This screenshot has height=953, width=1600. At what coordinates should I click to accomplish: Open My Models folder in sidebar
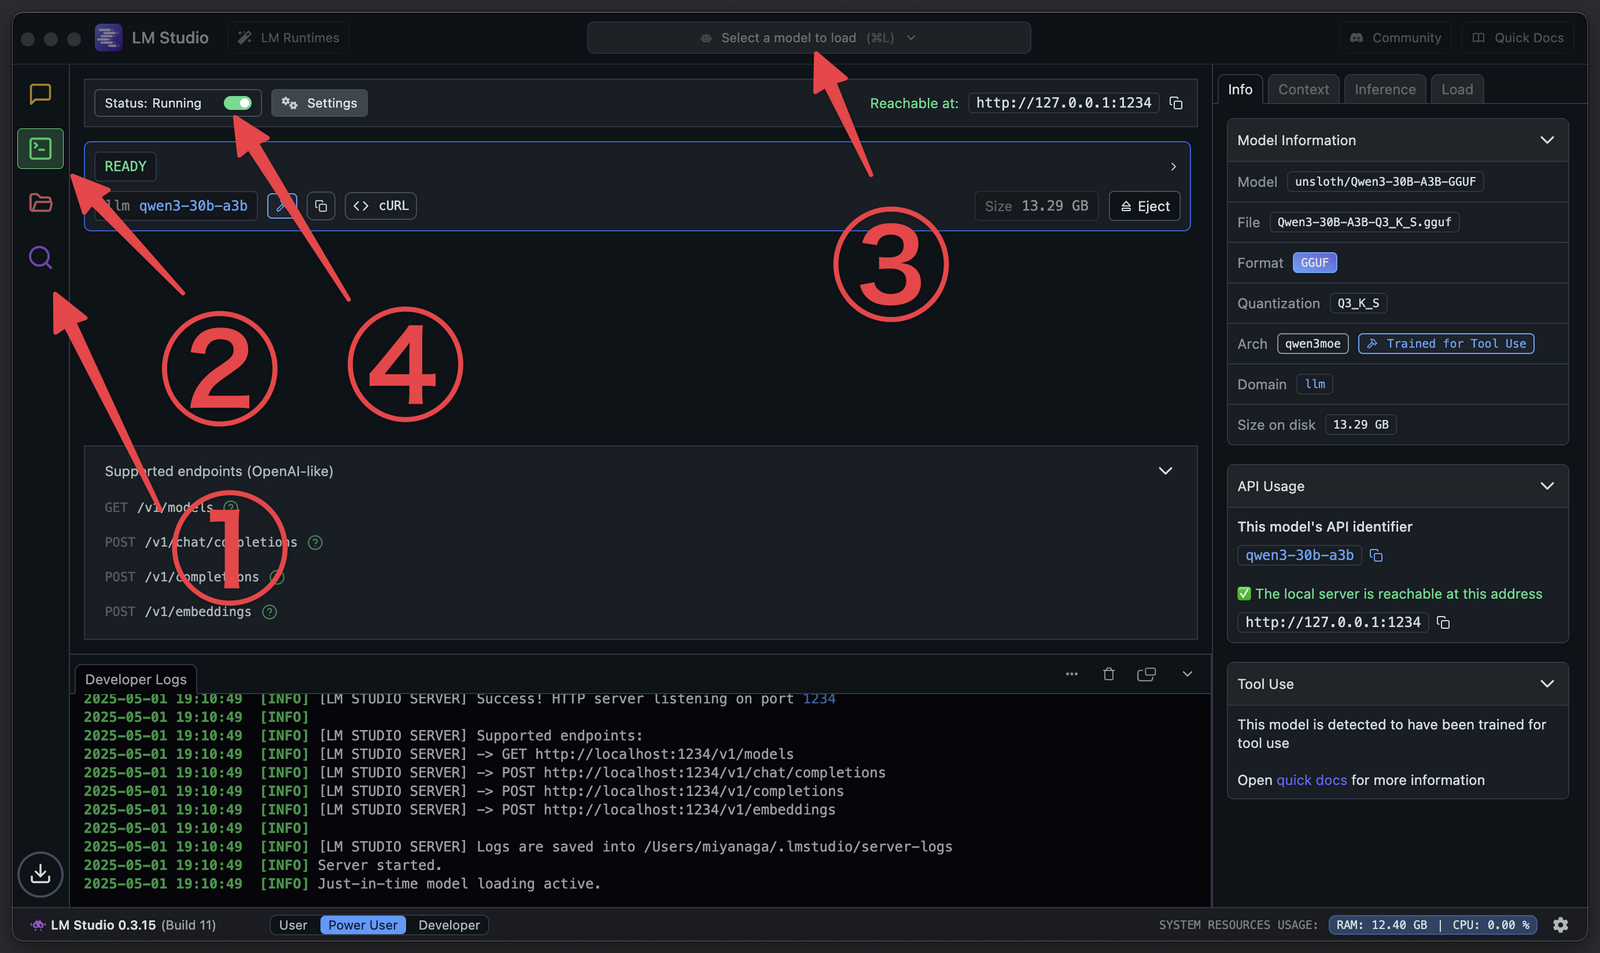pyautogui.click(x=40, y=203)
